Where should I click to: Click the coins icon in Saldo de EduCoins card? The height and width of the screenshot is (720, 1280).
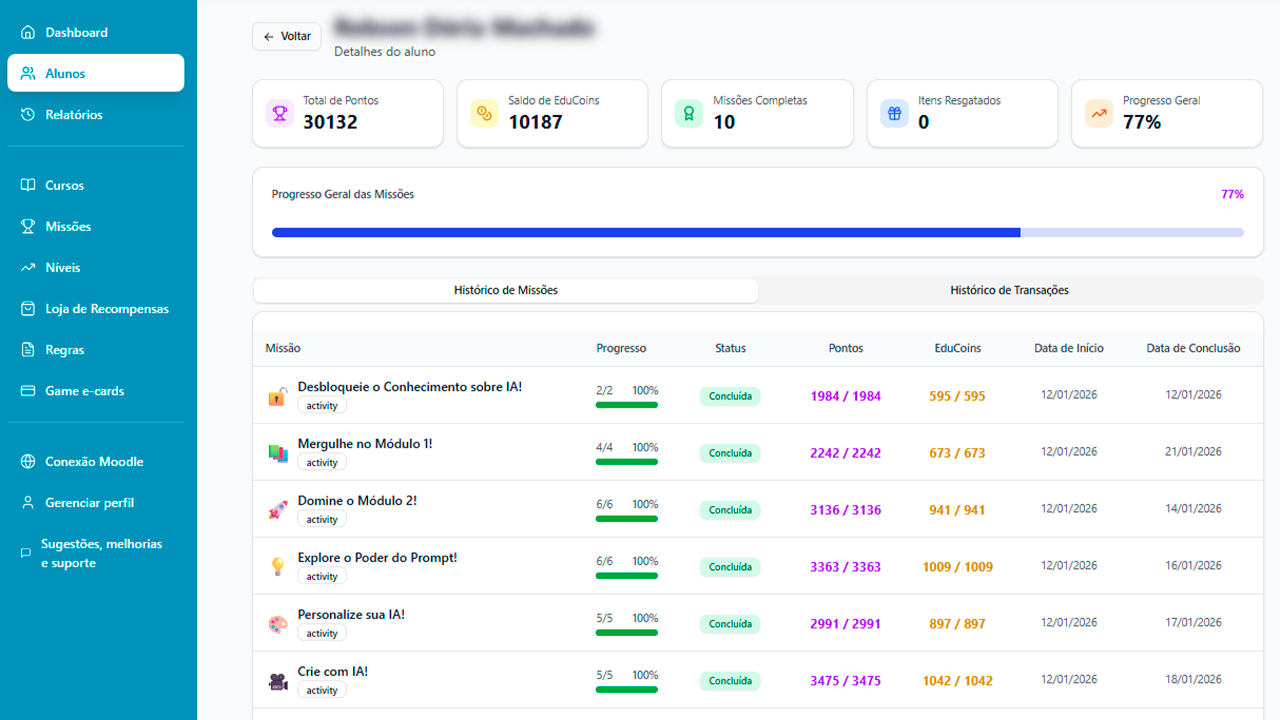[484, 113]
